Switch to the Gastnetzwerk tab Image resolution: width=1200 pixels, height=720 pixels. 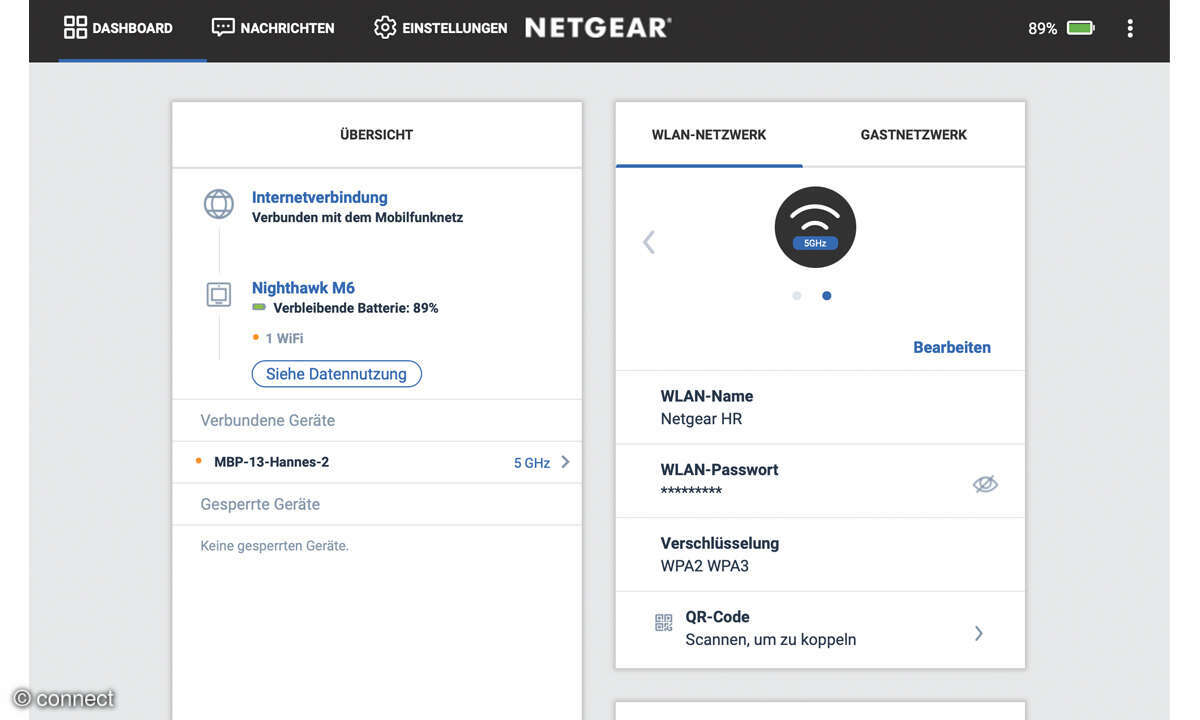coord(914,135)
